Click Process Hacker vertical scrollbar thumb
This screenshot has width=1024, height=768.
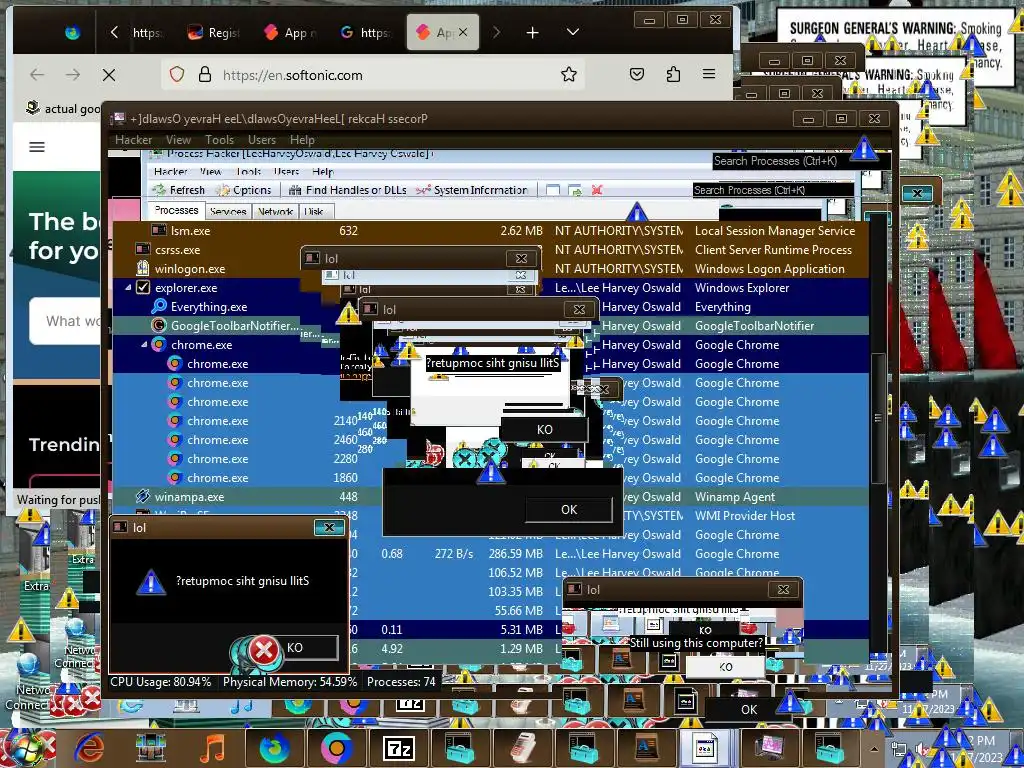coord(878,418)
